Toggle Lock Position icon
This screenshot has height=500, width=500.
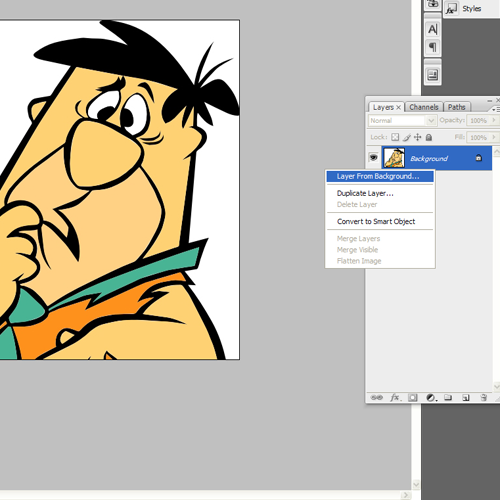(x=418, y=137)
